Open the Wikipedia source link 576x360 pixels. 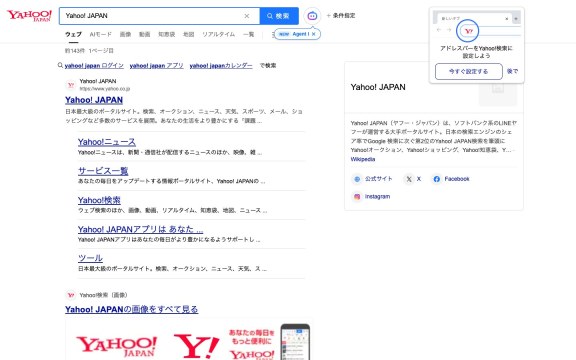(363, 159)
